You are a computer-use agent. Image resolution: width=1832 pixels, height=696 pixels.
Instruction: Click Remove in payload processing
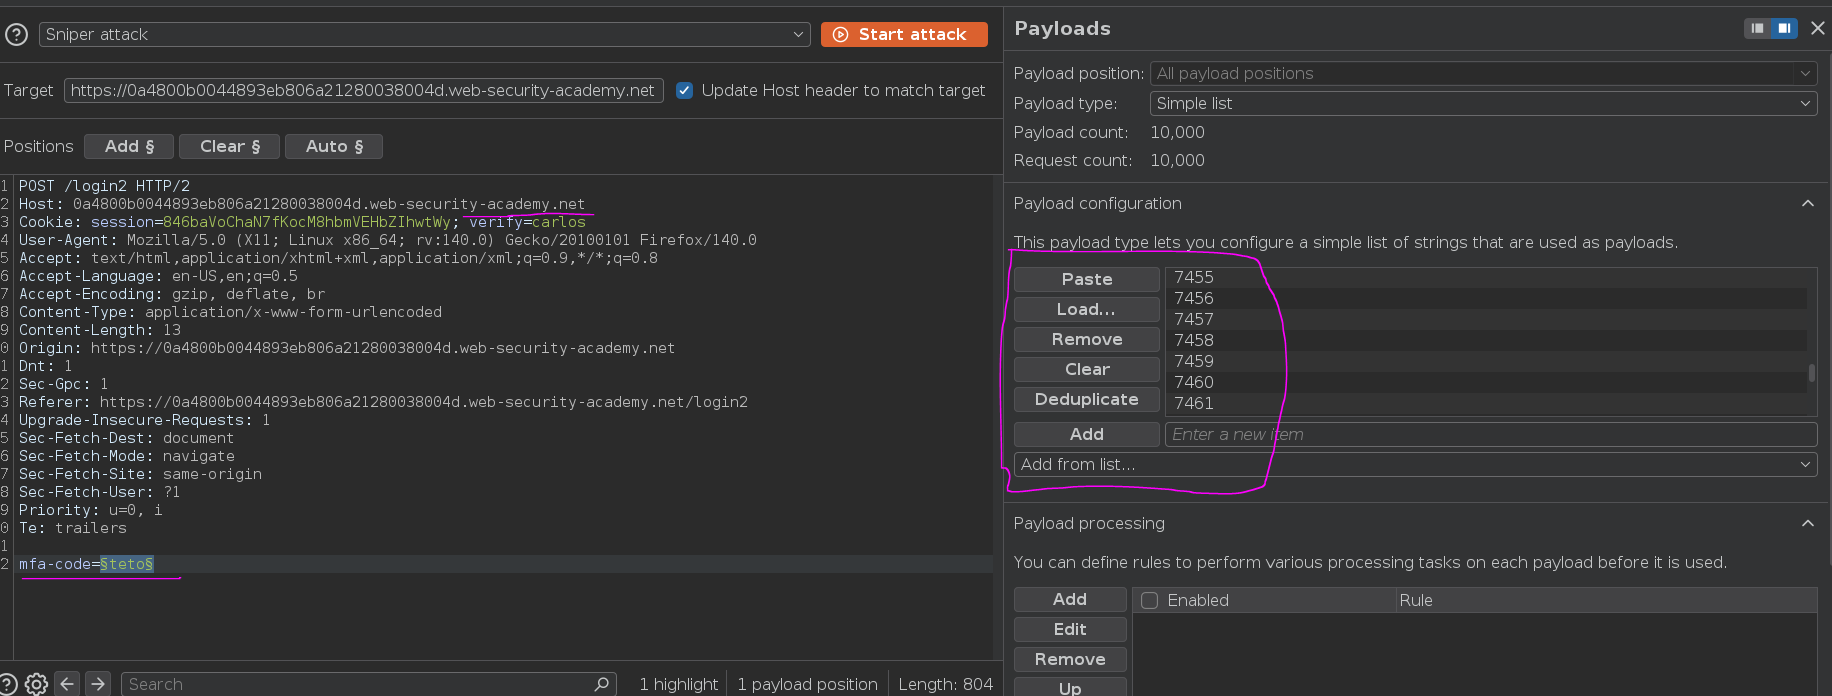pyautogui.click(x=1070, y=659)
